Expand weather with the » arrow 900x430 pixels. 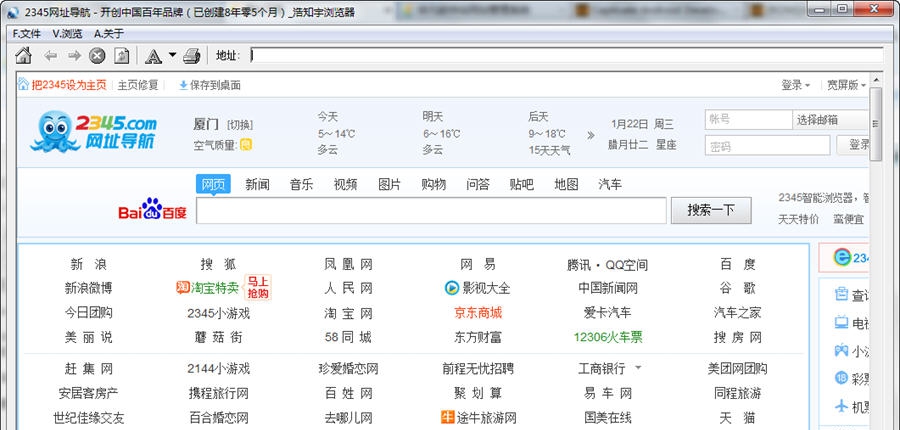tap(591, 135)
